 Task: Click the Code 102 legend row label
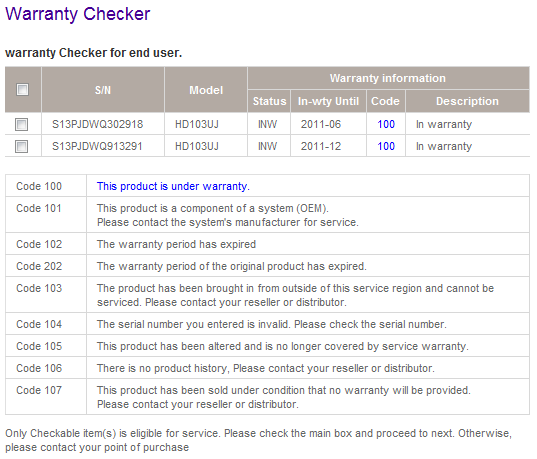(x=39, y=244)
